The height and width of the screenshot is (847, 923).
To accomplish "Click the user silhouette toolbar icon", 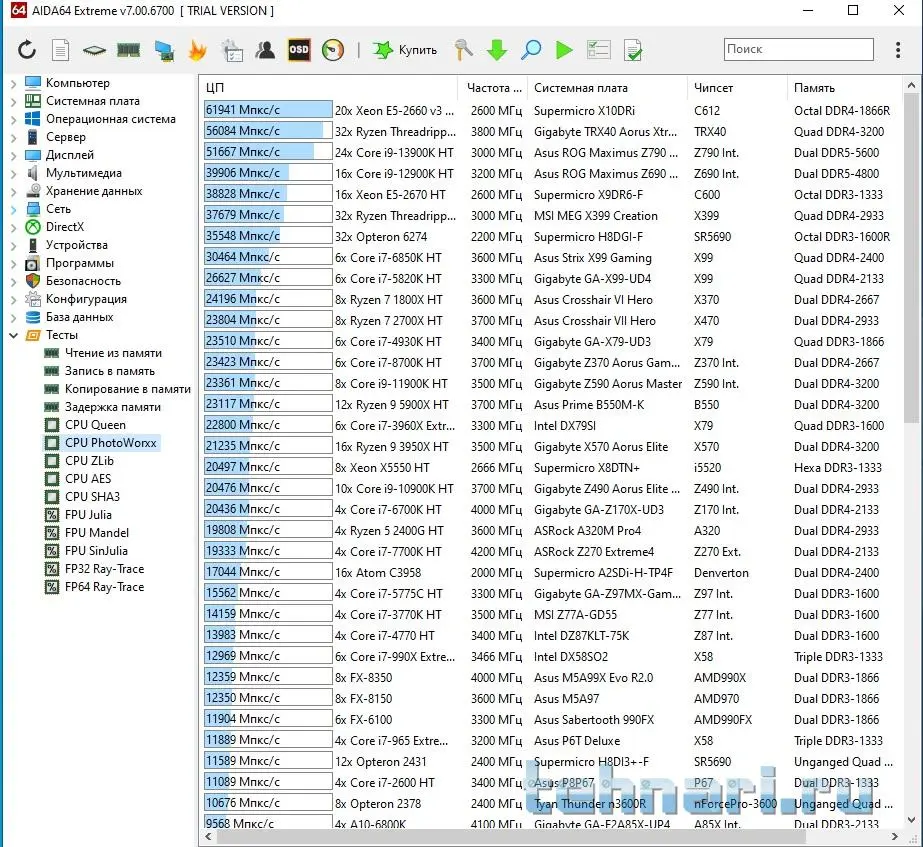I will tap(265, 50).
